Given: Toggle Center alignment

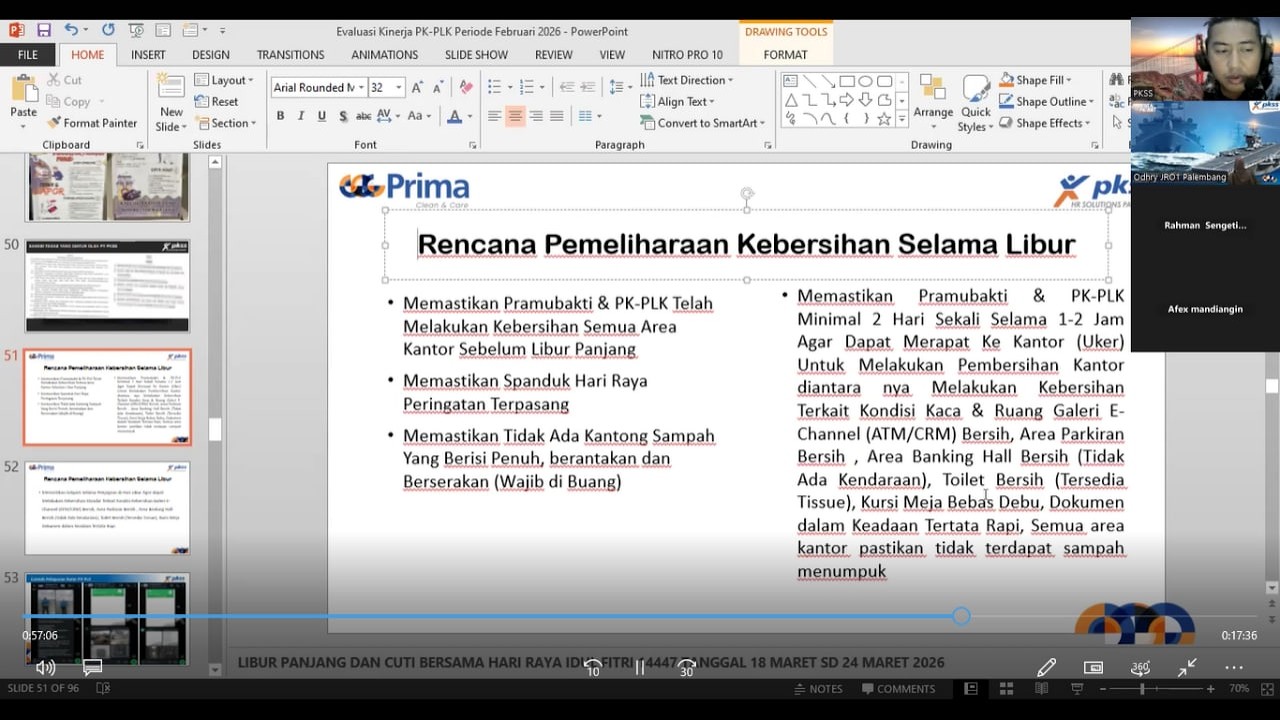Looking at the screenshot, I should 515,116.
